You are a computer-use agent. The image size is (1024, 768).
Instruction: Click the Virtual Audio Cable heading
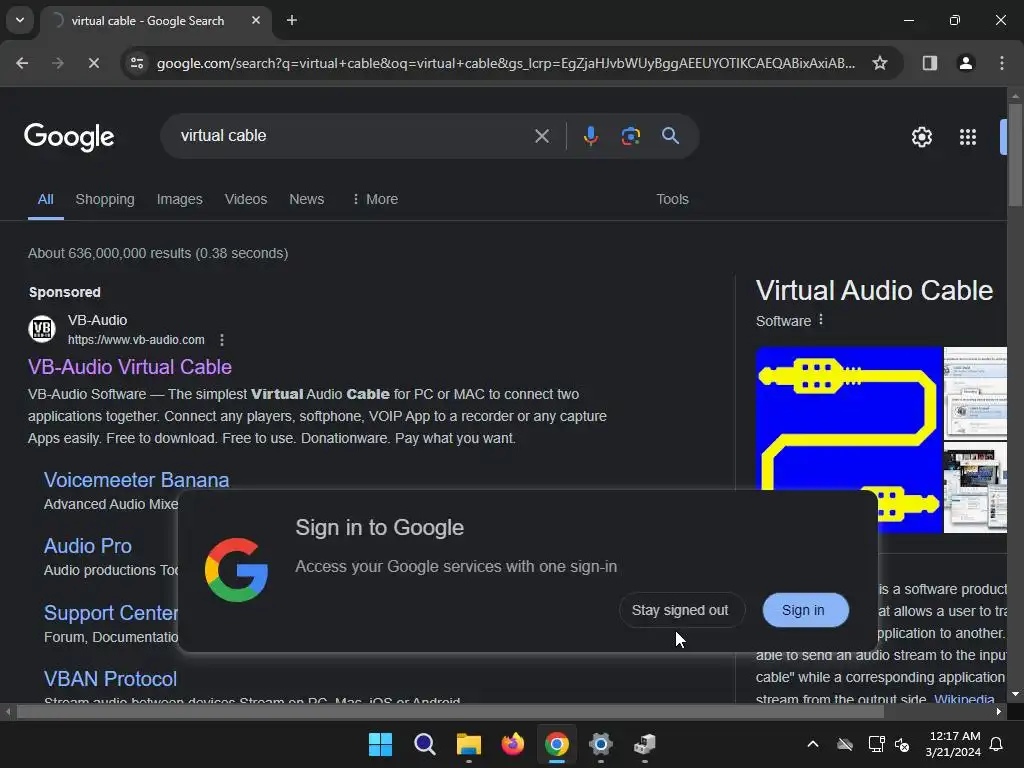point(874,291)
